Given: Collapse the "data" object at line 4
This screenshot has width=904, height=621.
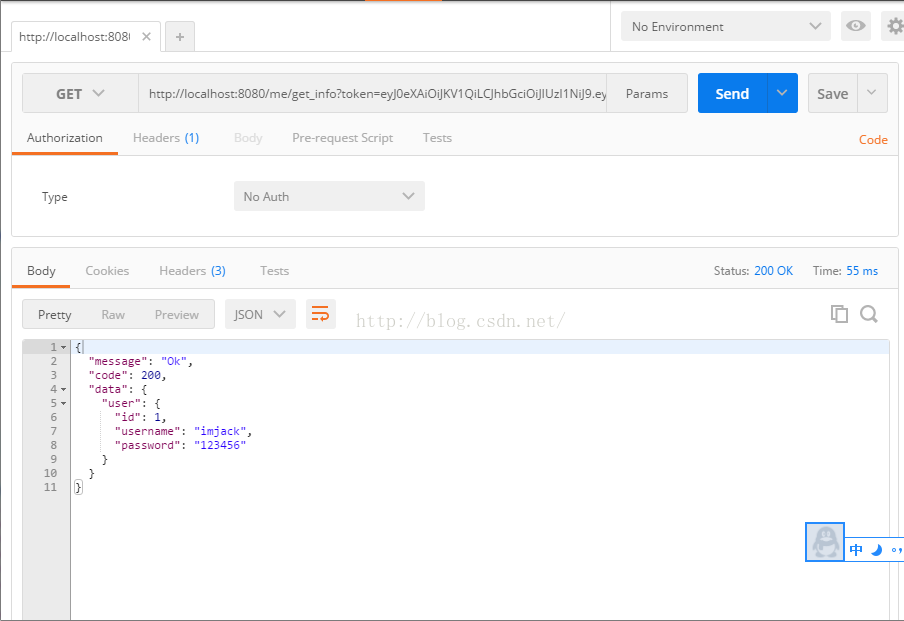Looking at the screenshot, I should tap(63, 389).
